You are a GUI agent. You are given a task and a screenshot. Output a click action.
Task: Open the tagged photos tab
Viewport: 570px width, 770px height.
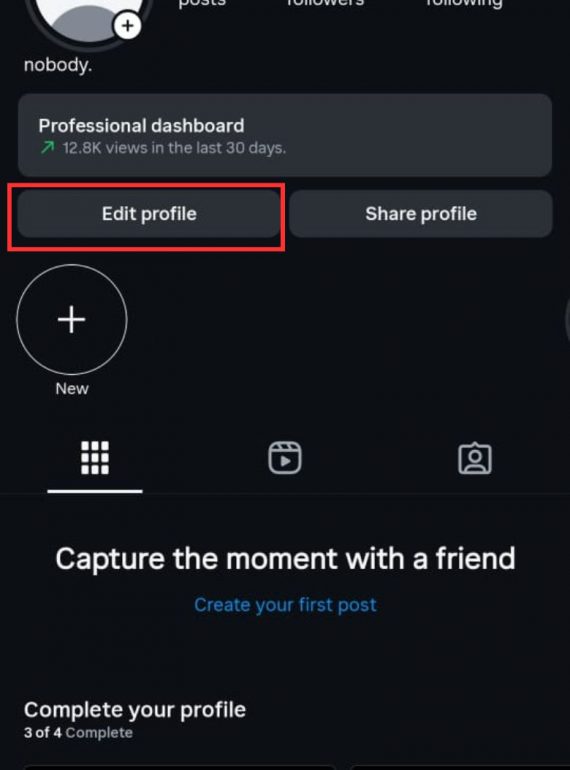(475, 458)
